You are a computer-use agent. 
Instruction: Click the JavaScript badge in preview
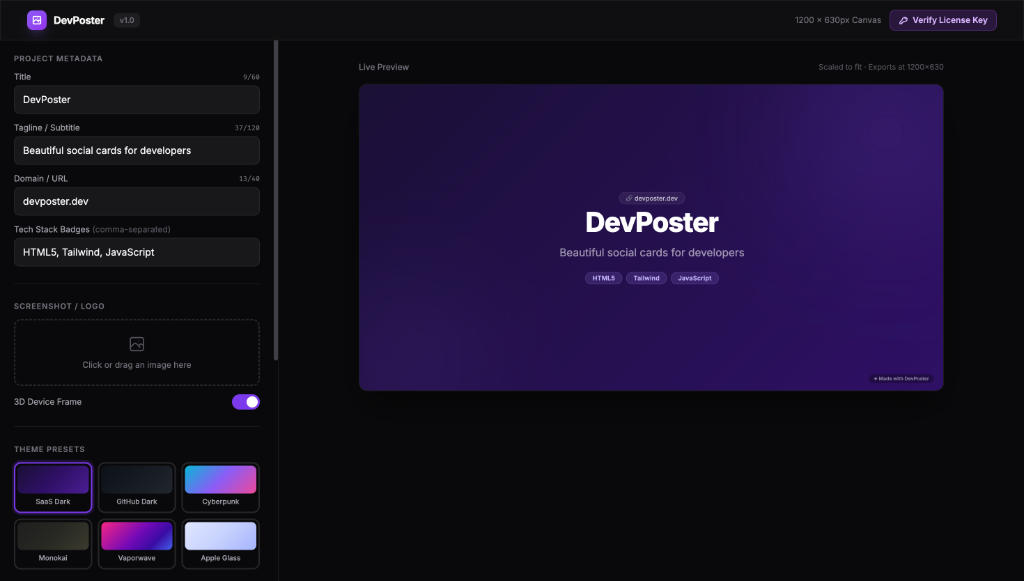pos(695,278)
